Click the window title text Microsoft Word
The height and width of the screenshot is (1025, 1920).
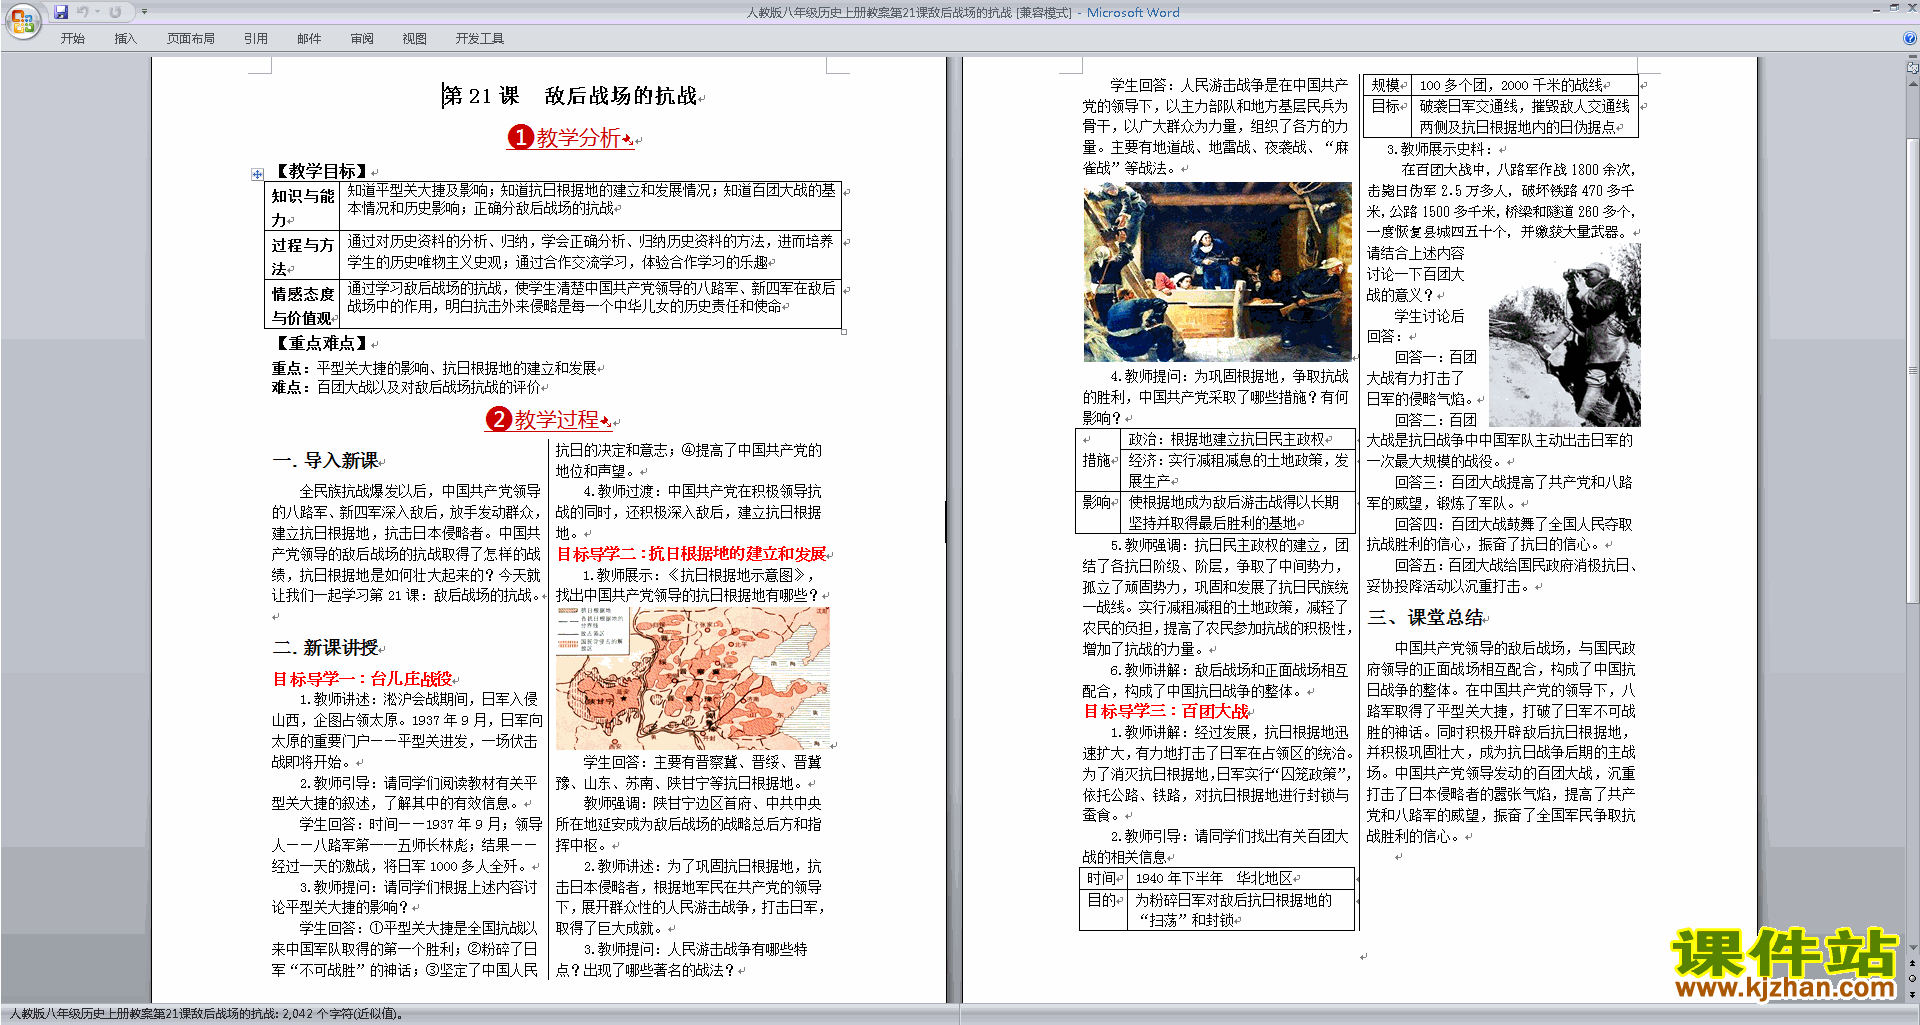coord(1133,12)
